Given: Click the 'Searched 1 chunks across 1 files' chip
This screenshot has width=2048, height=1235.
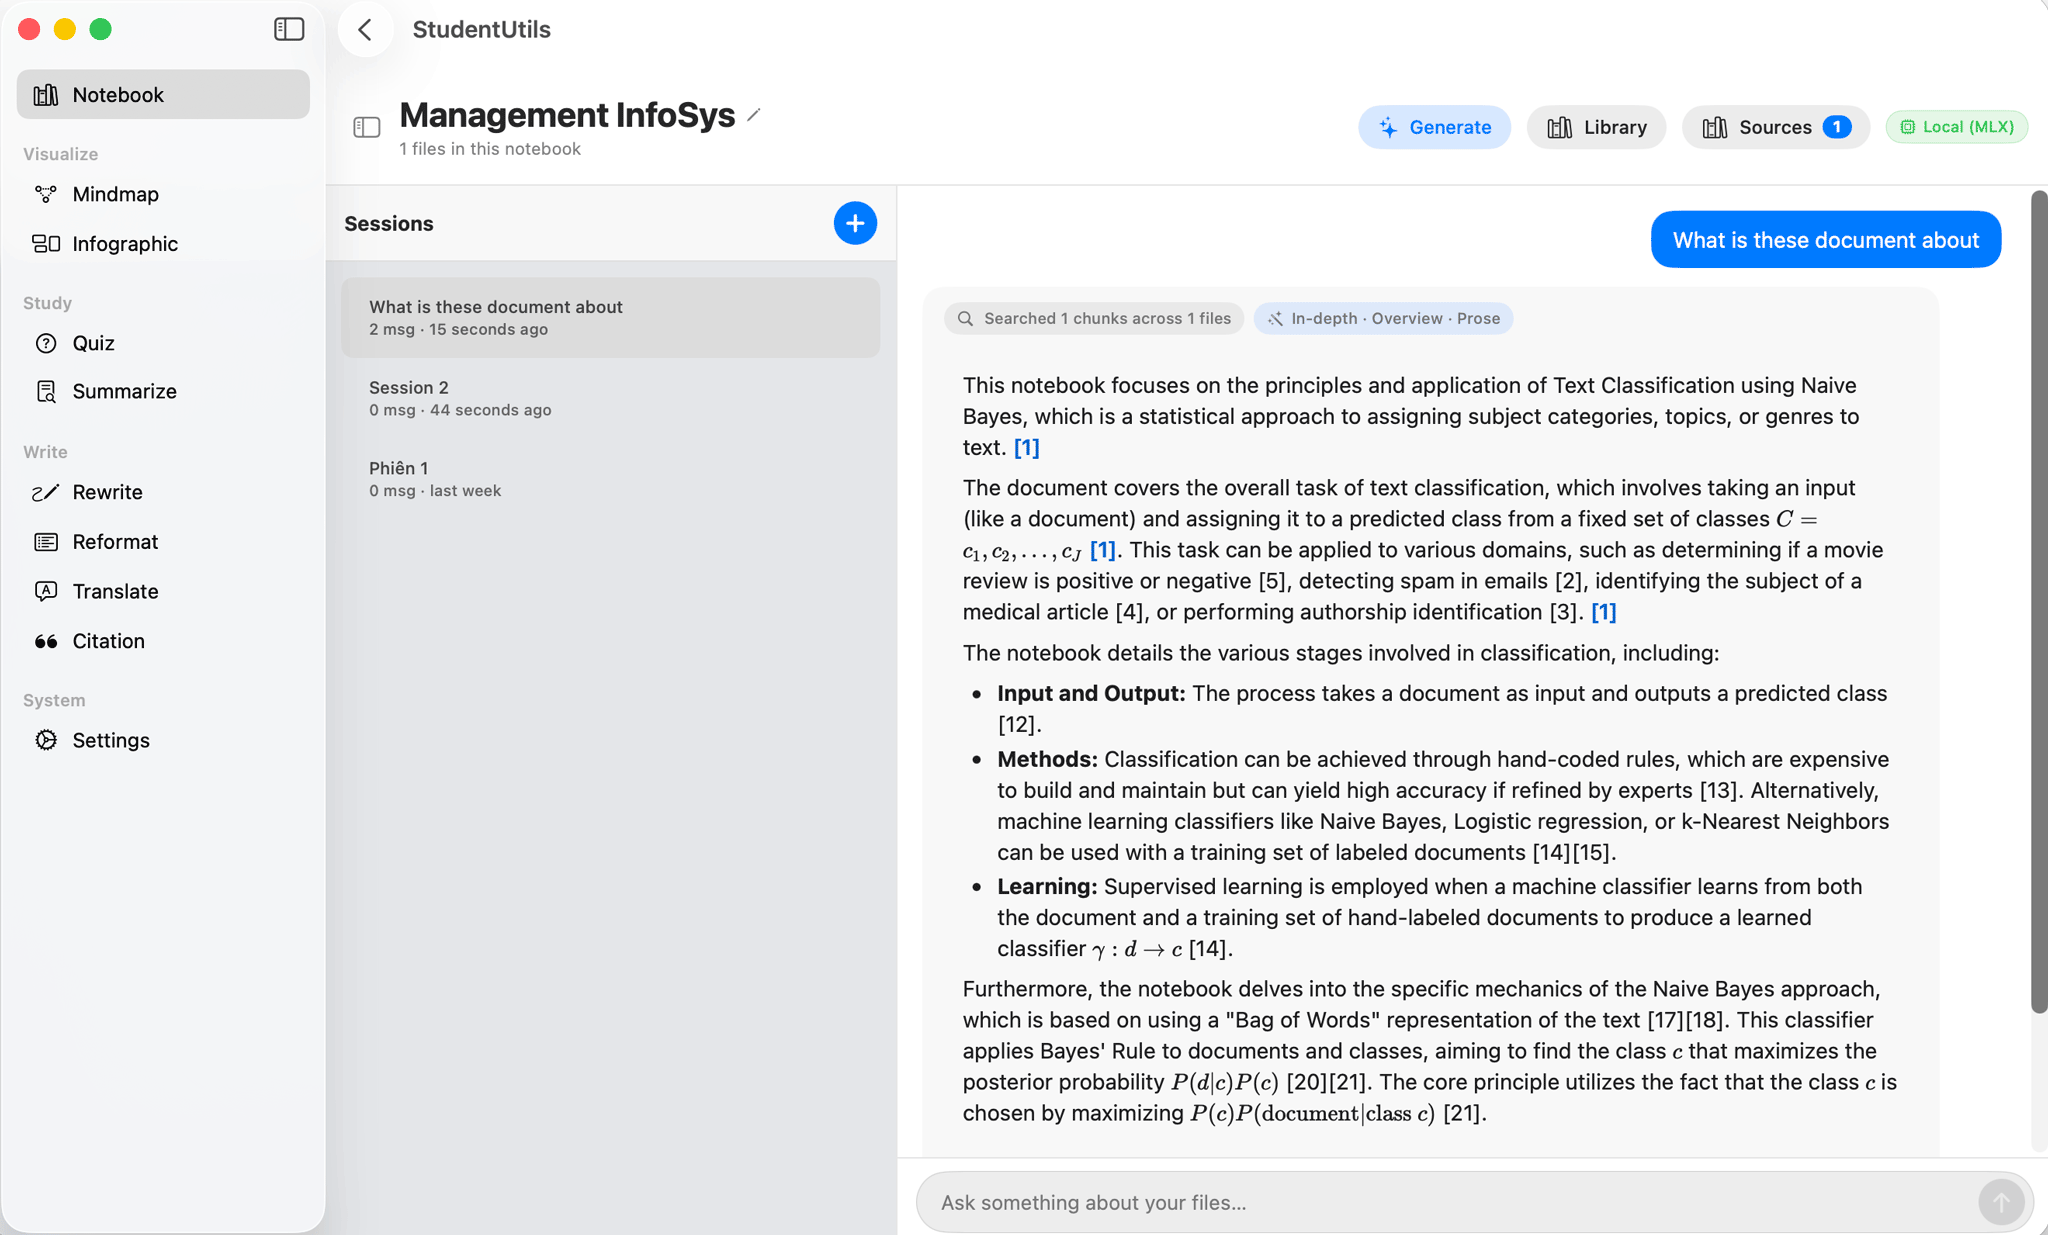Looking at the screenshot, I should tap(1094, 318).
